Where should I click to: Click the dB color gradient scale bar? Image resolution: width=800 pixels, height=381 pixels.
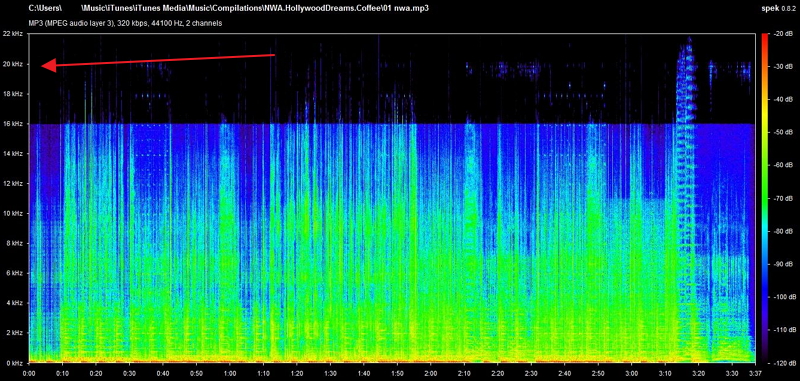click(764, 198)
